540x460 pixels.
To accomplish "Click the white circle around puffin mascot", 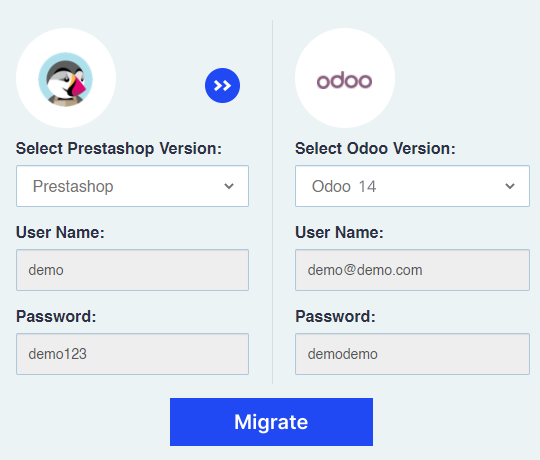I will coord(66,78).
